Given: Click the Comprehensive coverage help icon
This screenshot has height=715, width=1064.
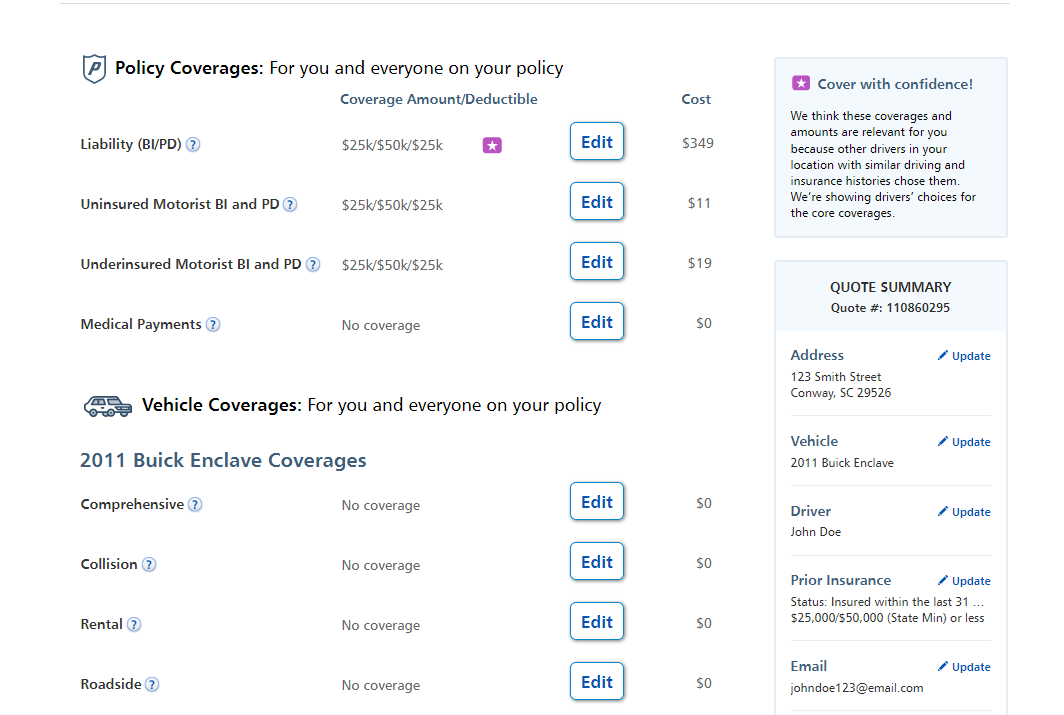Looking at the screenshot, I should pyautogui.click(x=197, y=504).
